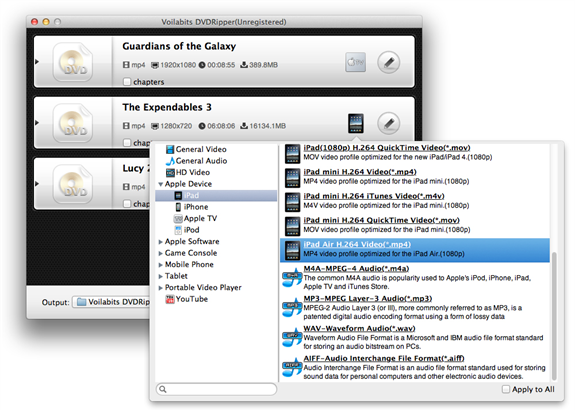Image resolution: width=575 pixels, height=411 pixels.
Task: Toggle chapters checkbox for Lucy
Action: pos(127,203)
